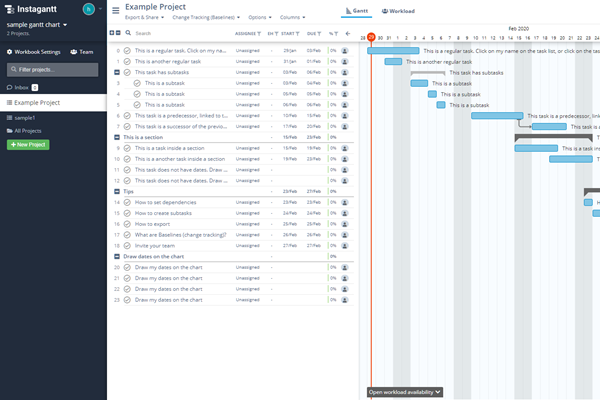Image resolution: width=600 pixels, height=400 pixels.
Task: Click the filter icon on the Assignee column
Action: point(259,33)
